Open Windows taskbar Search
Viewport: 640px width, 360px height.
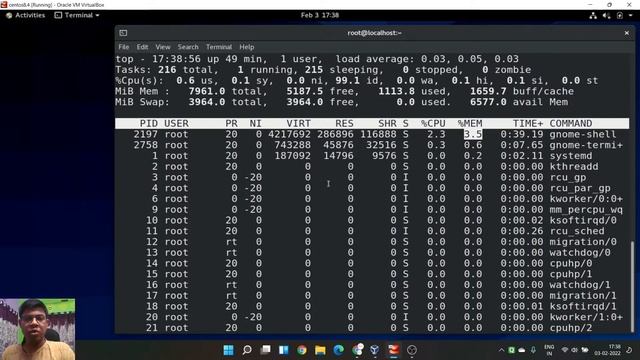(247, 350)
